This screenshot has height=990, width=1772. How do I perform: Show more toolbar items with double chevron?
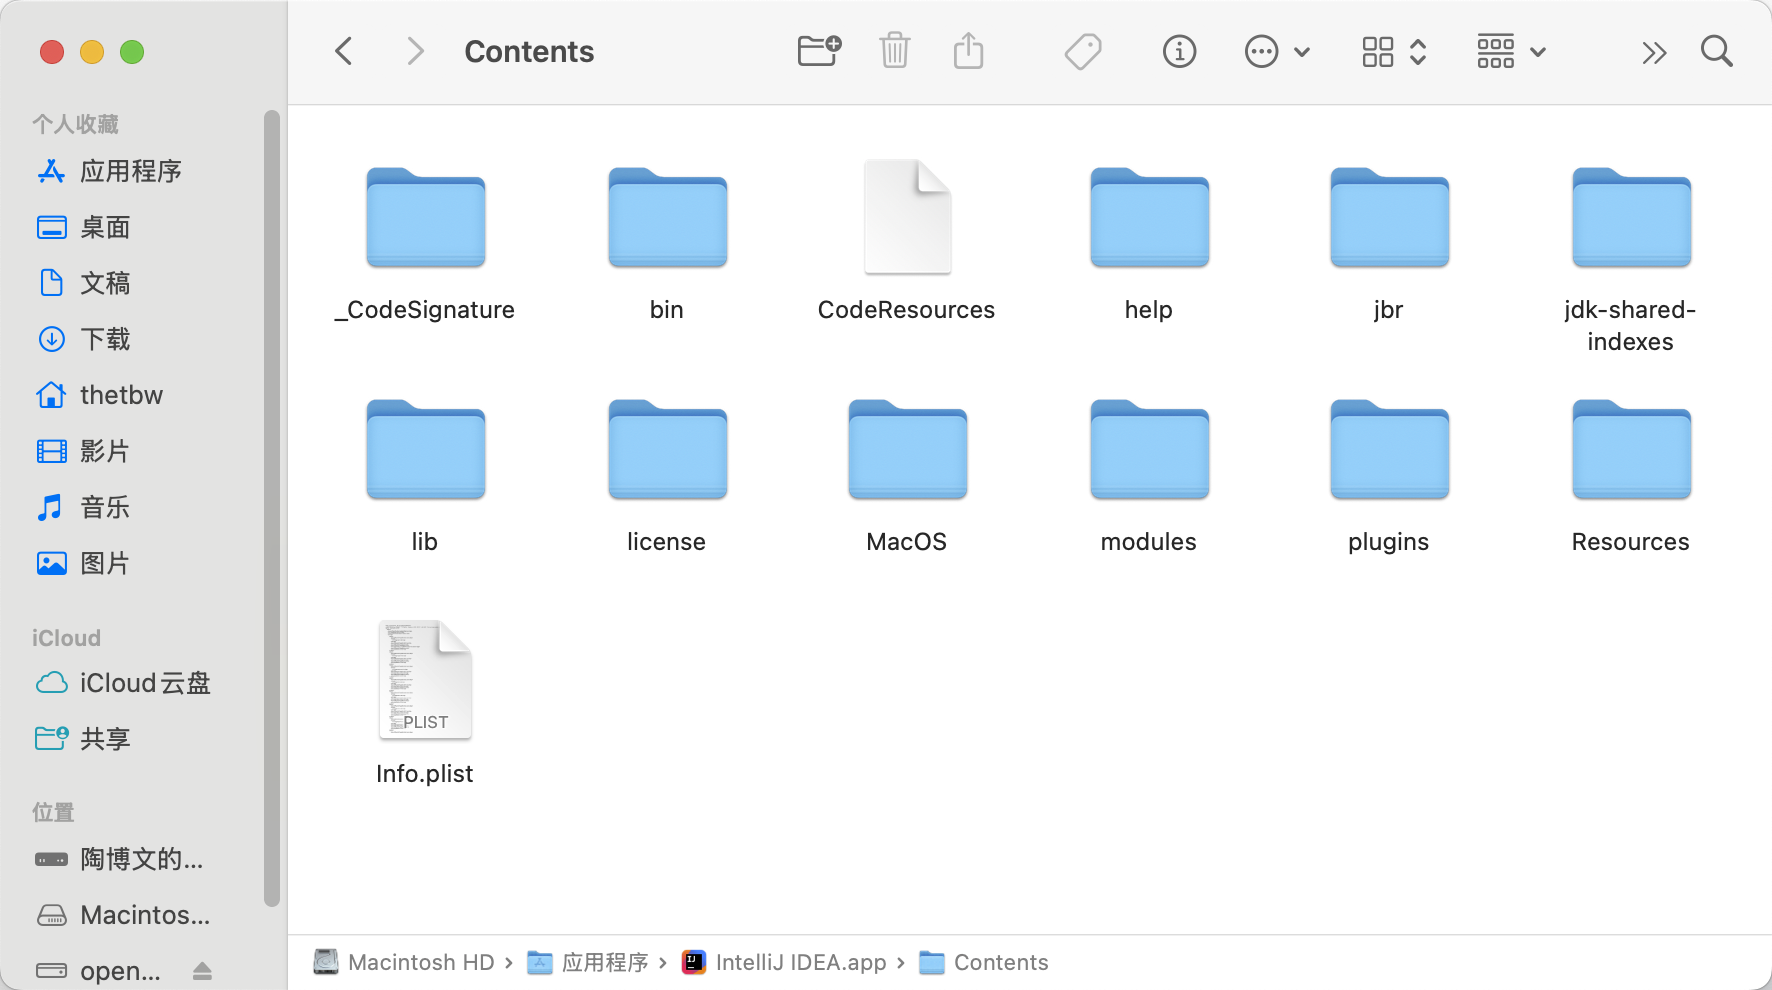pyautogui.click(x=1654, y=52)
